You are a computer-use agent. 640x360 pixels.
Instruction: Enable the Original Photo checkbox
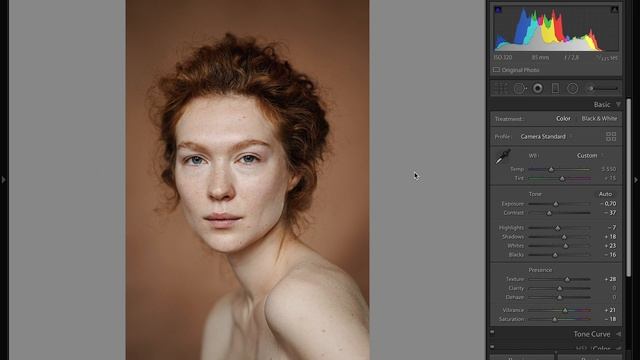point(496,70)
